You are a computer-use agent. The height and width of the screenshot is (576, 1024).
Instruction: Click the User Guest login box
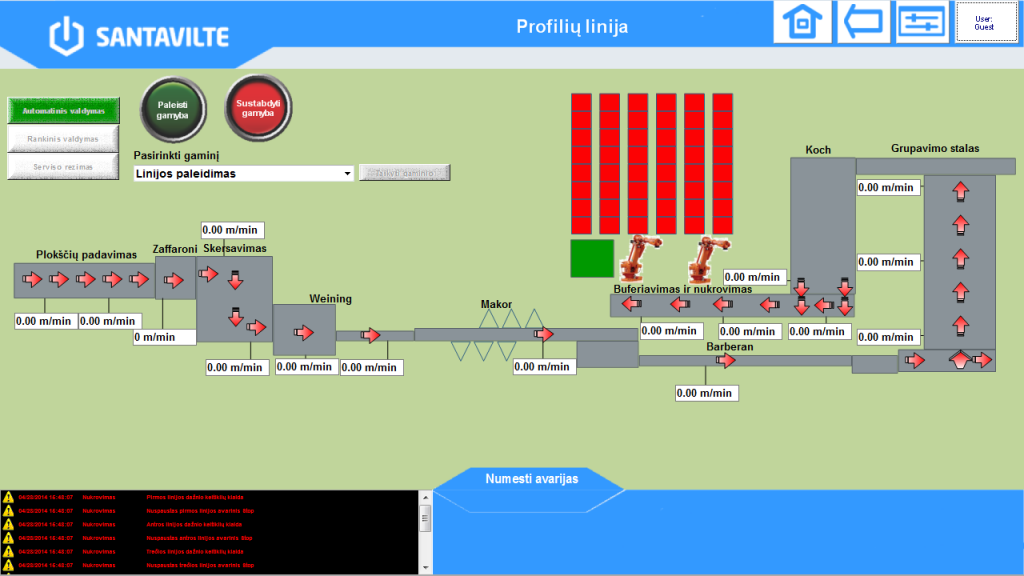point(984,22)
